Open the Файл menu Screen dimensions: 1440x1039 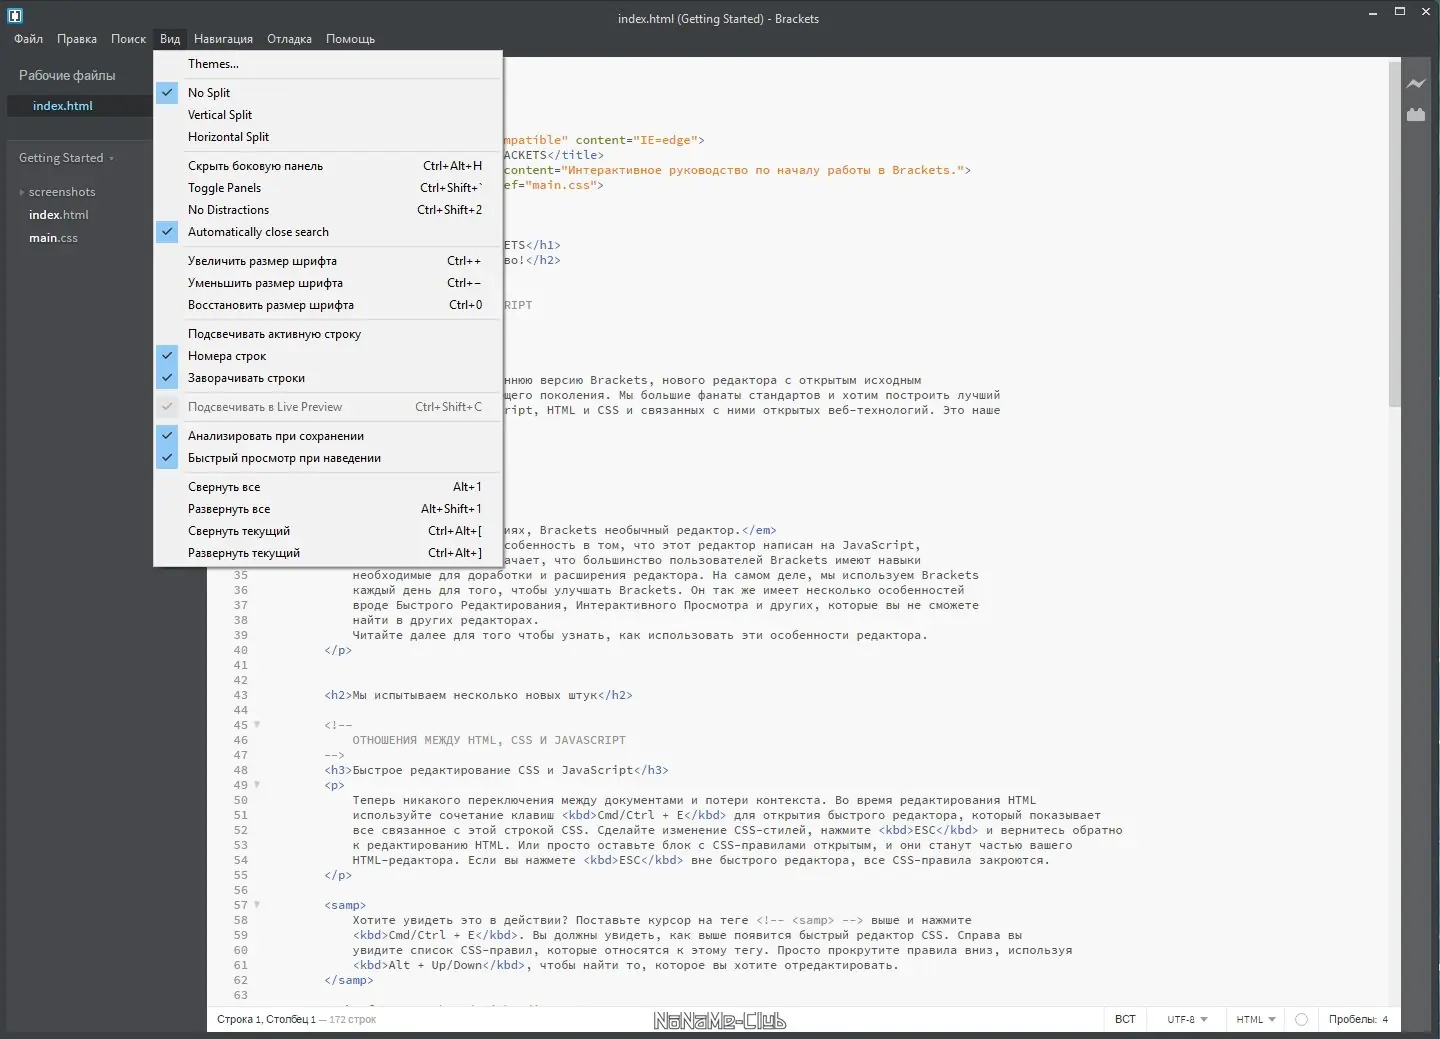(x=29, y=39)
